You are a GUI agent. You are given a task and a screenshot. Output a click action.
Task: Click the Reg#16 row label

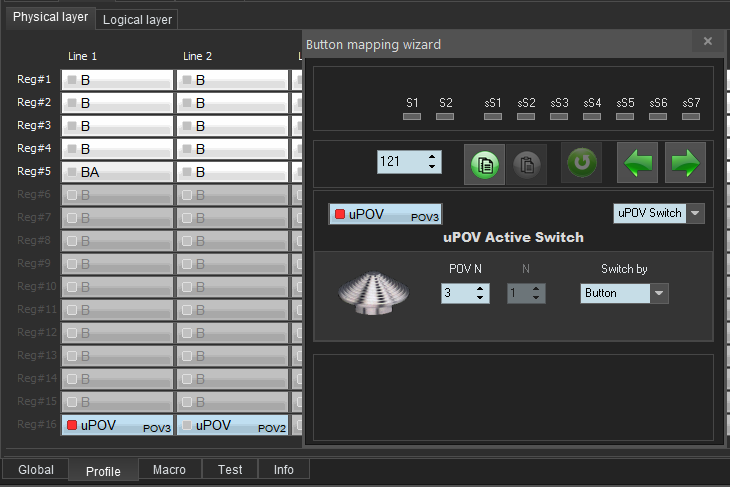(x=36, y=424)
